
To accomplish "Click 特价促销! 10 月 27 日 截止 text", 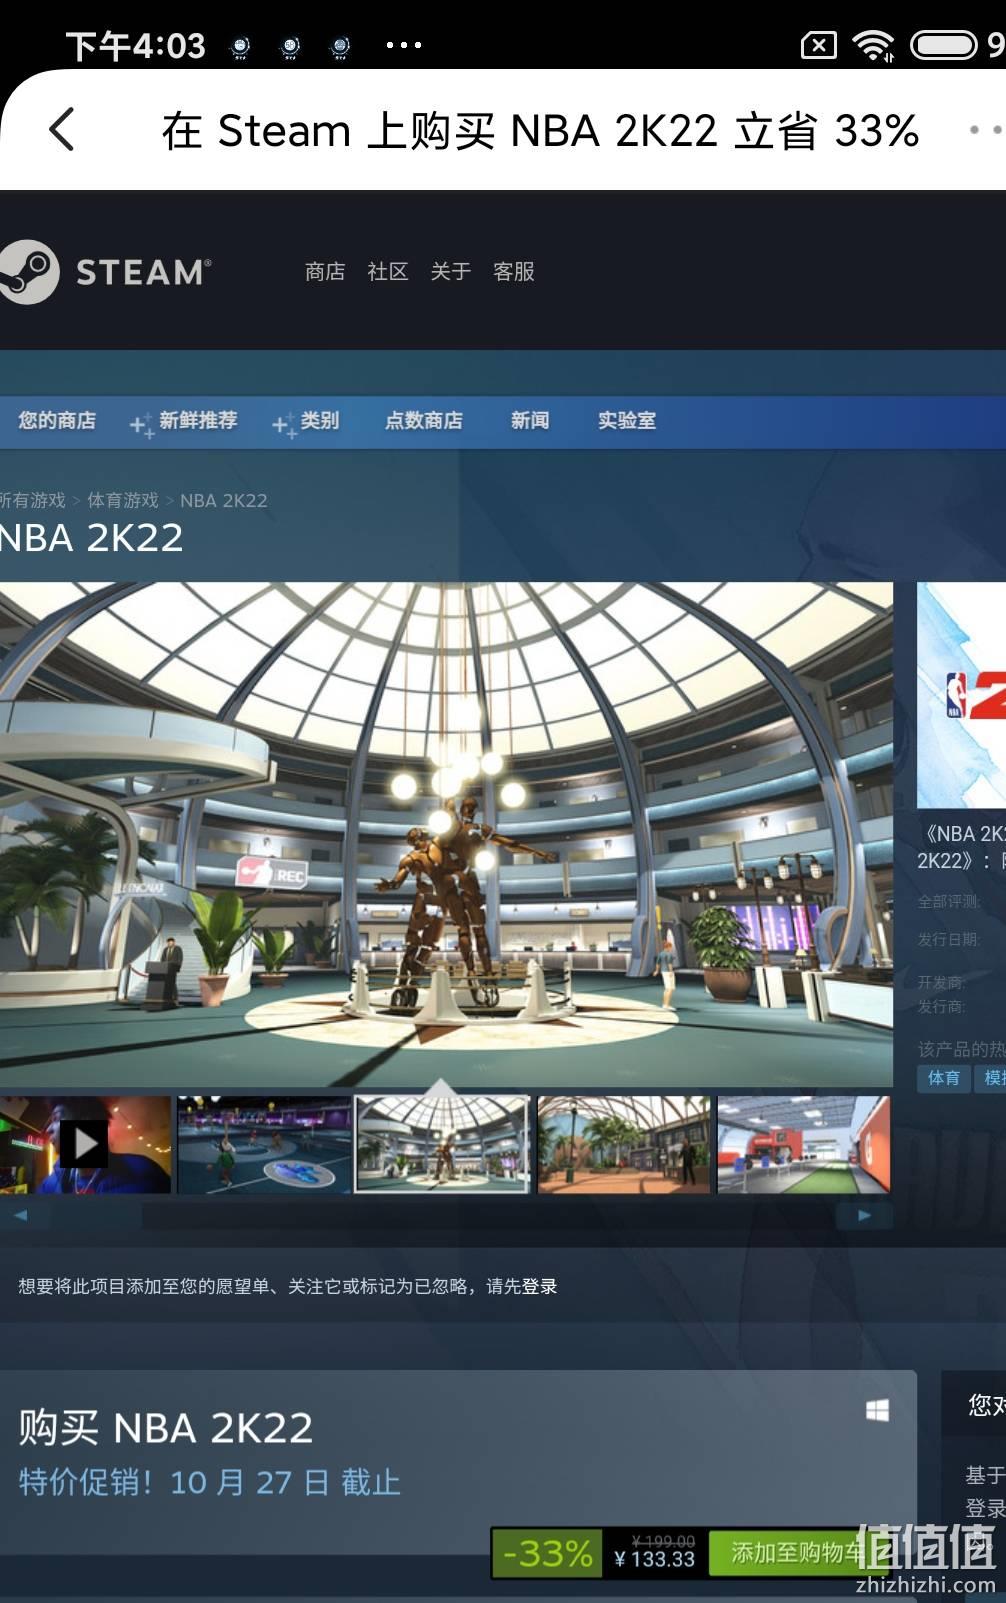I will [x=209, y=1482].
